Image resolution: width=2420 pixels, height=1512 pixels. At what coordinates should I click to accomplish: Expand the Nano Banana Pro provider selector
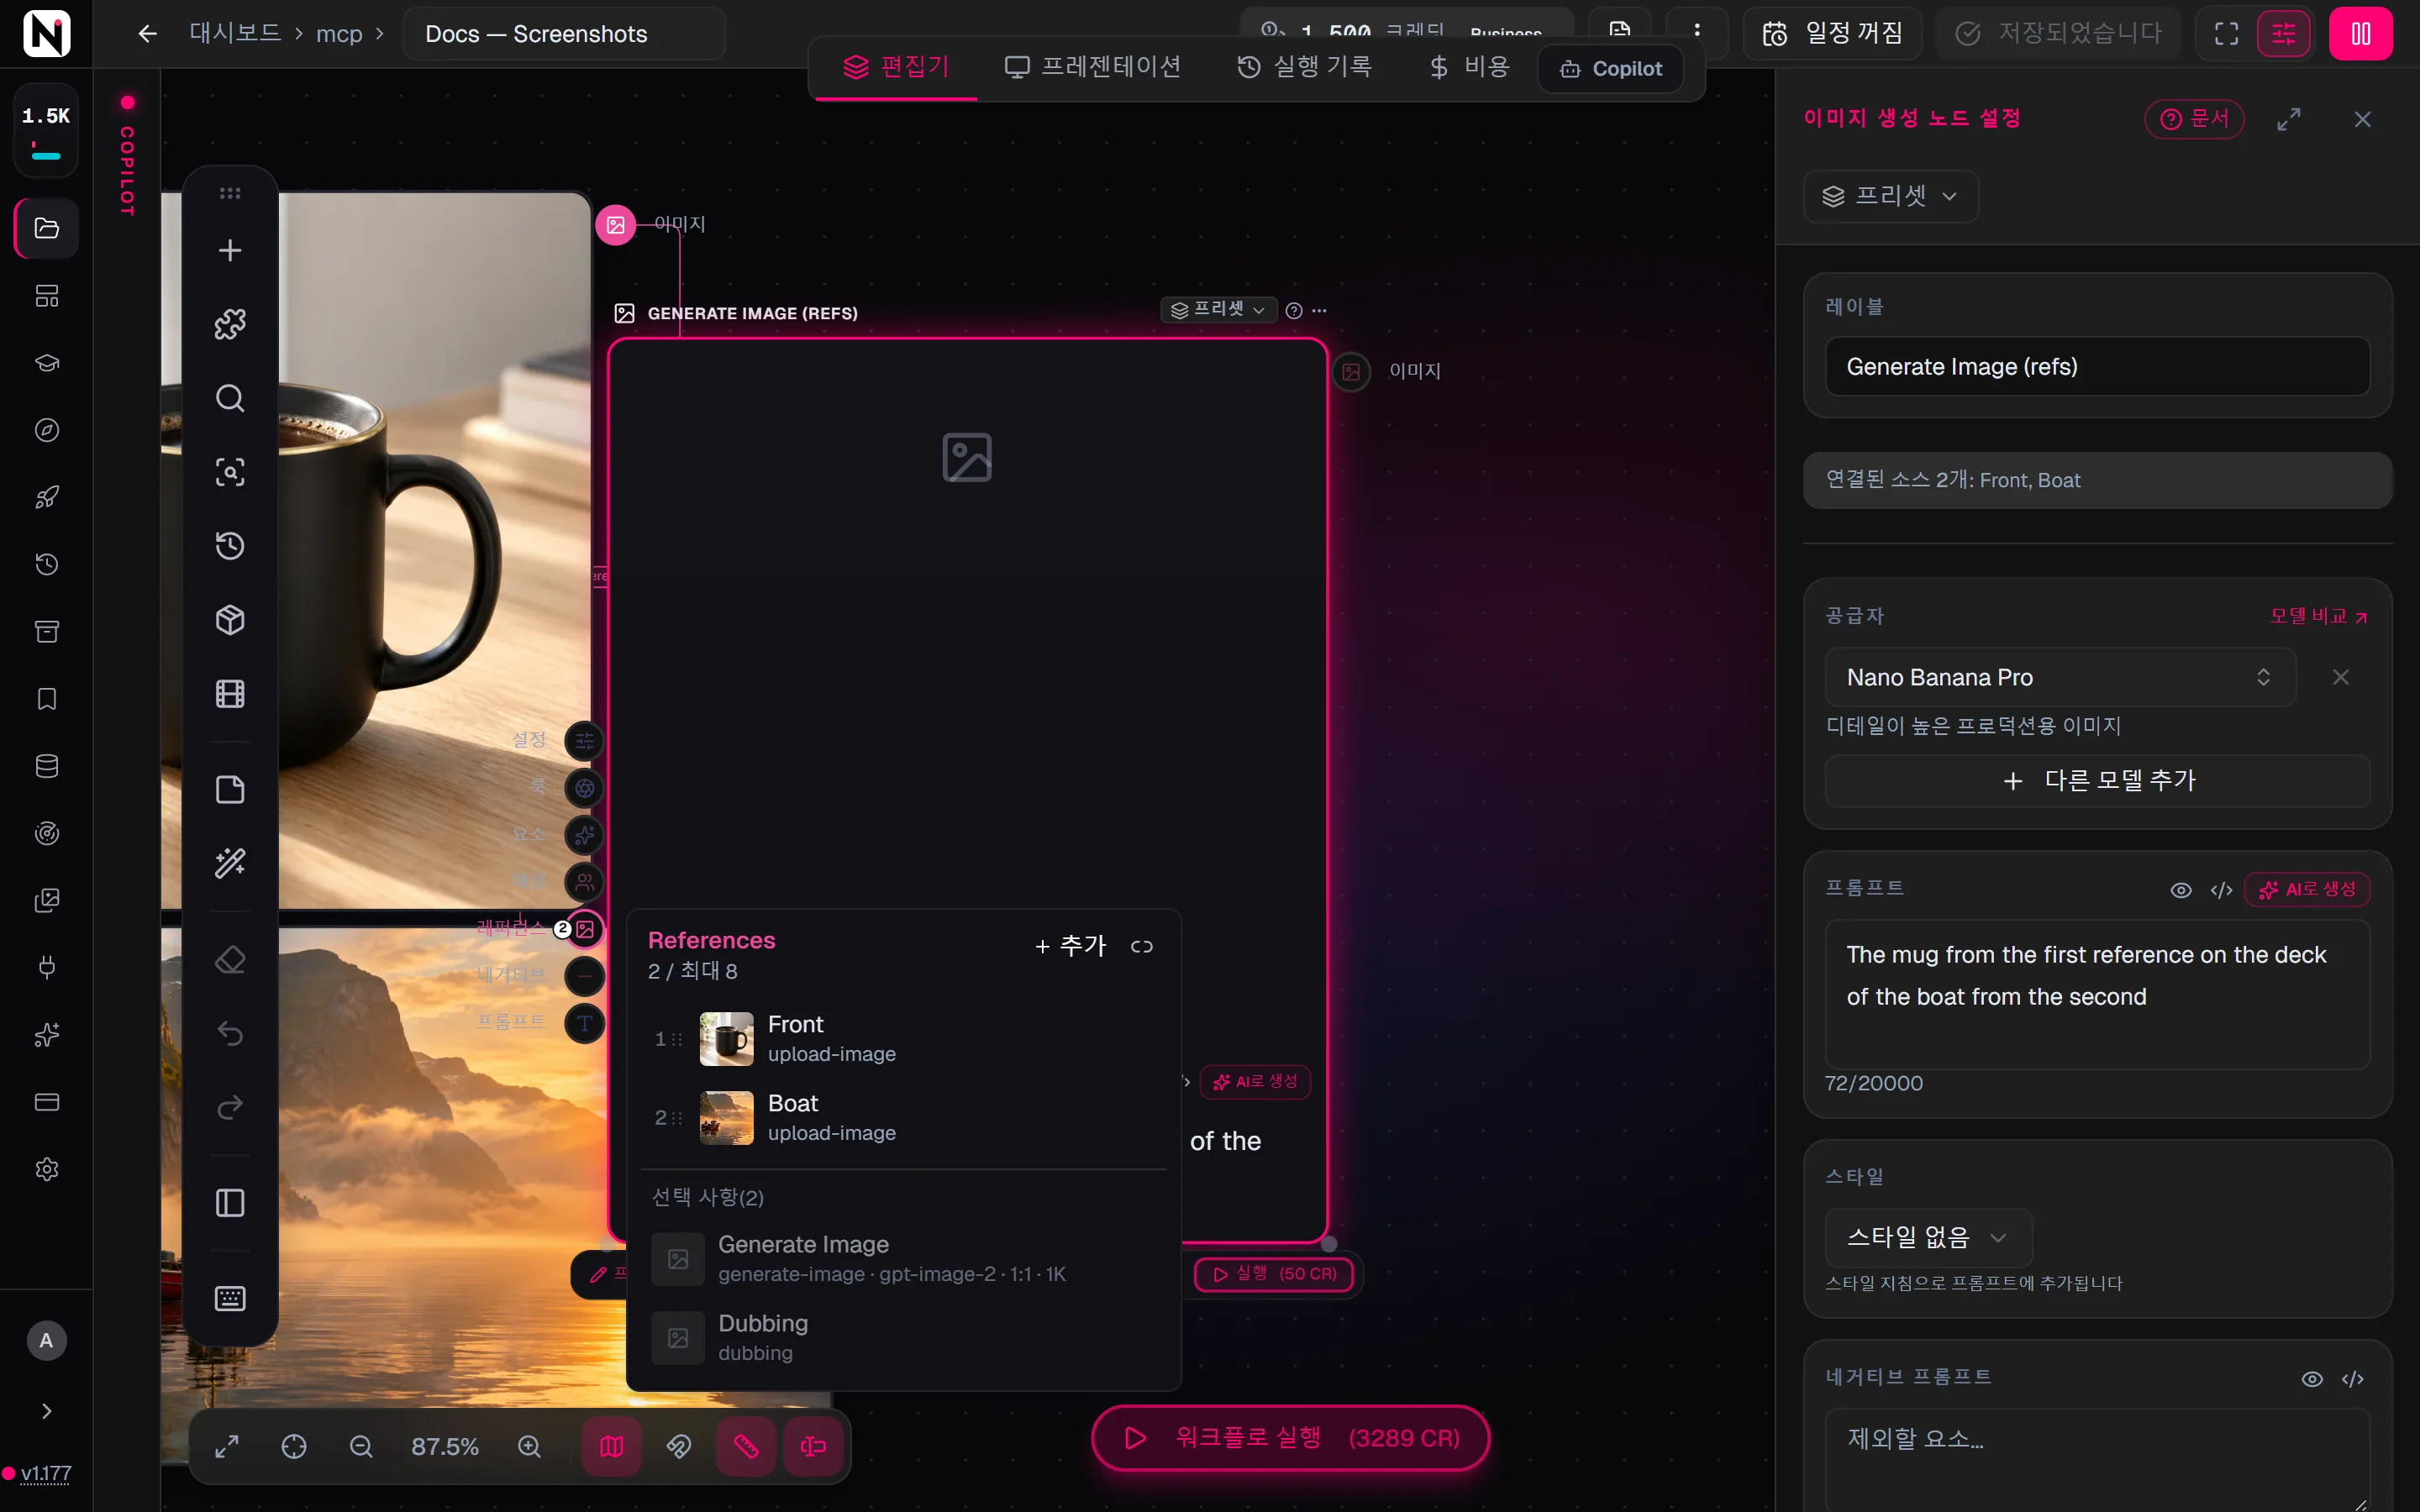pos(2060,677)
